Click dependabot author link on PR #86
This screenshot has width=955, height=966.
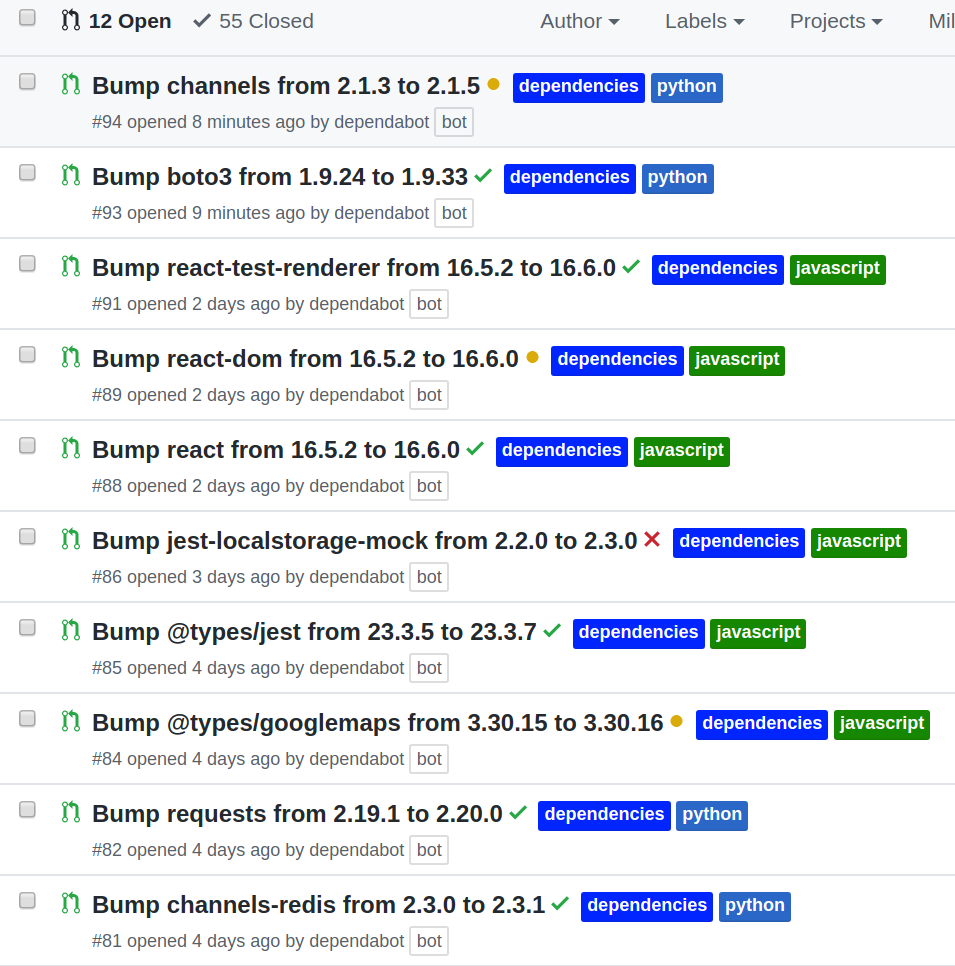pyautogui.click(x=357, y=577)
